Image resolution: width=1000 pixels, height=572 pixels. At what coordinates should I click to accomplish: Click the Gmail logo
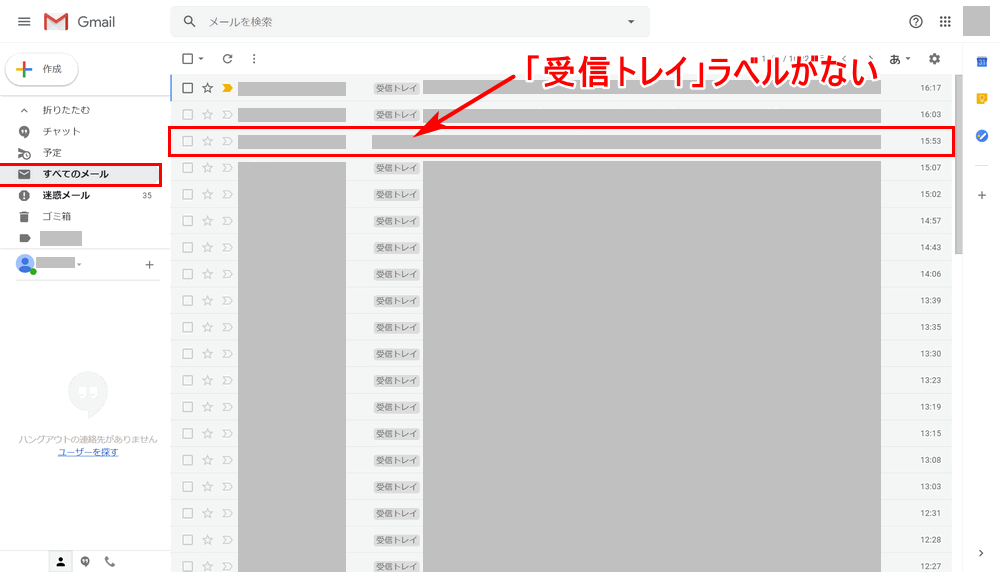pos(80,22)
